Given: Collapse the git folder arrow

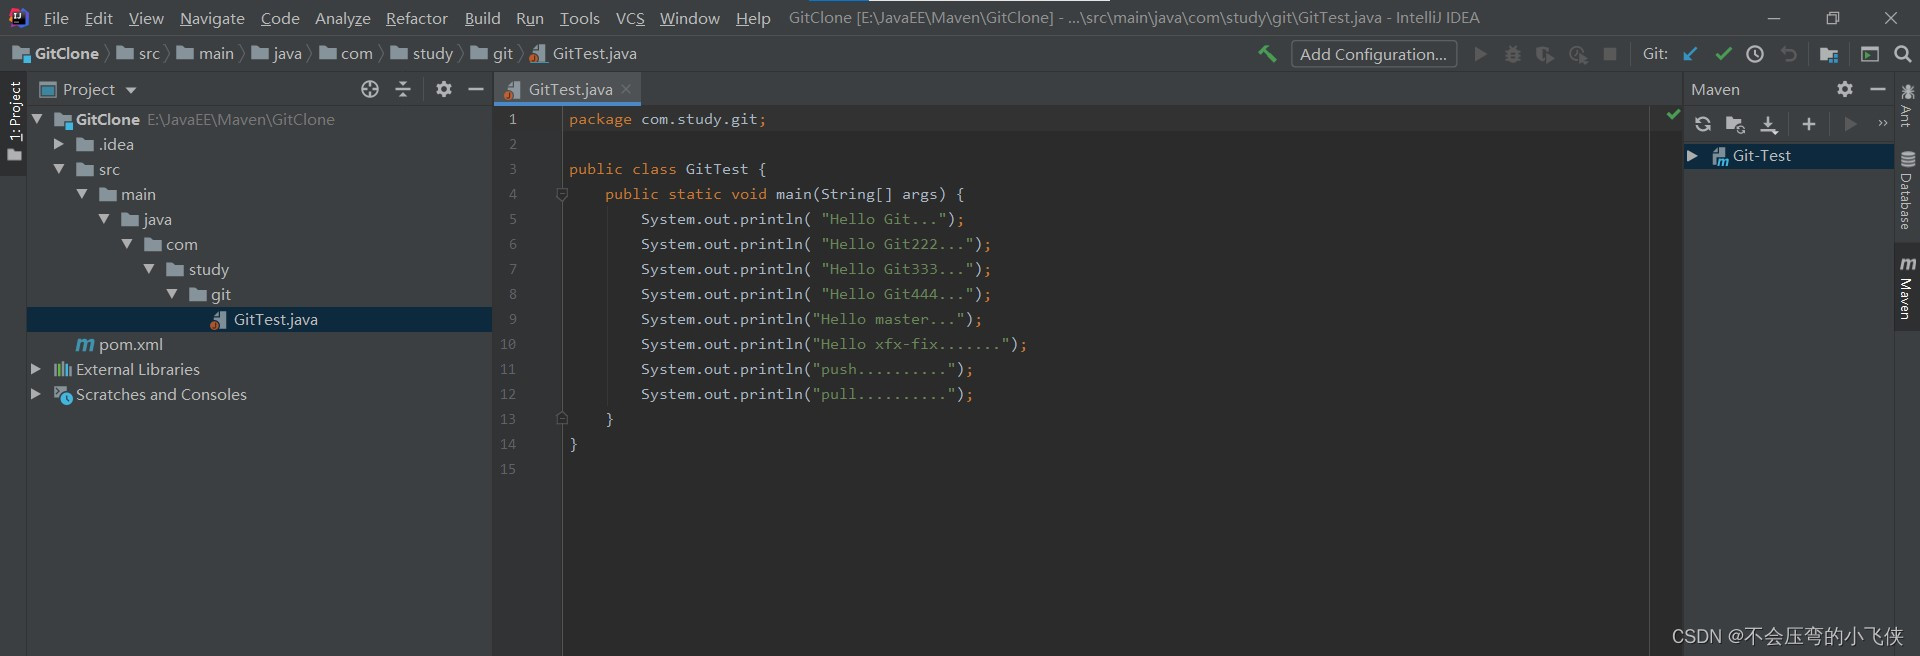Looking at the screenshot, I should tap(172, 294).
